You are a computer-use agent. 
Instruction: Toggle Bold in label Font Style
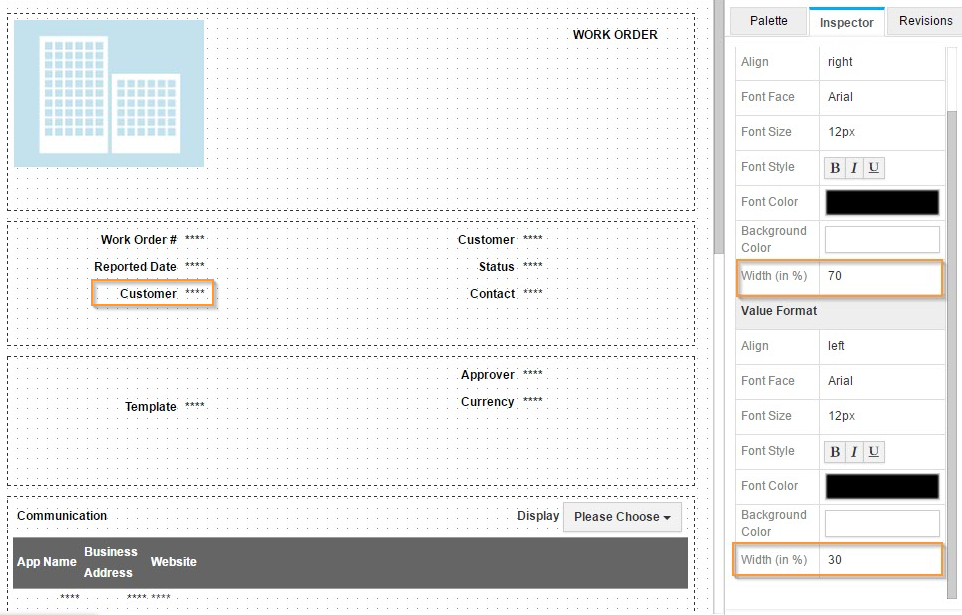coord(835,168)
